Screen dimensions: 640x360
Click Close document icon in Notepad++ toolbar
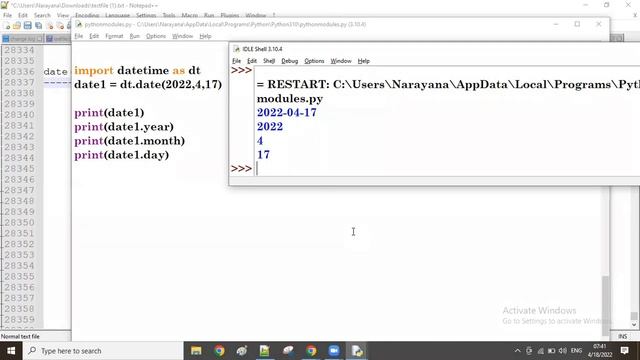tap(50, 26)
